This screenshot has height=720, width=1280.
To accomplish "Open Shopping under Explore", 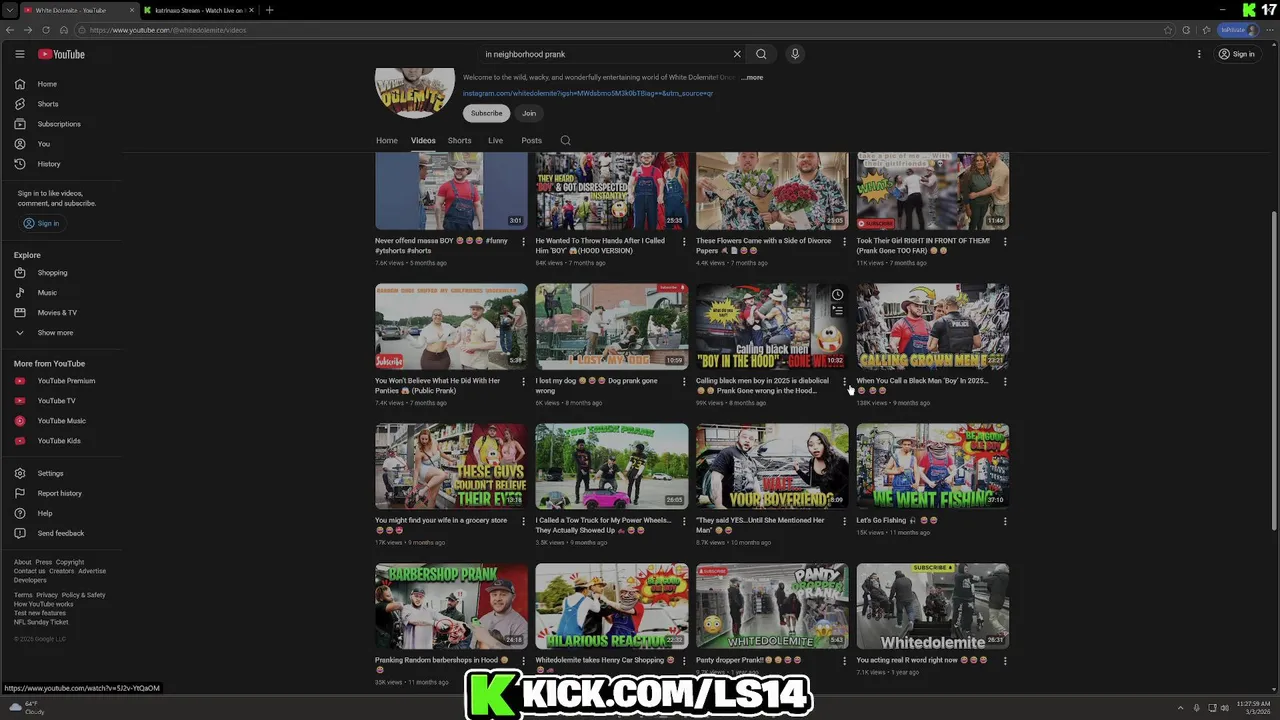I will click(x=62, y=273).
